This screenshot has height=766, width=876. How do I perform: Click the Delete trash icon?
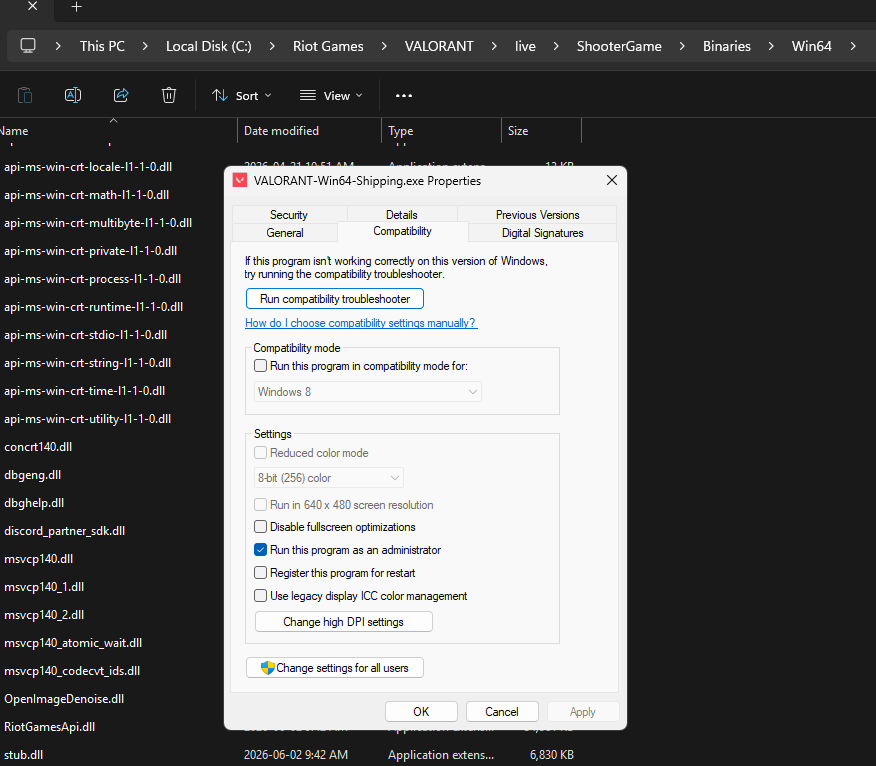point(169,96)
